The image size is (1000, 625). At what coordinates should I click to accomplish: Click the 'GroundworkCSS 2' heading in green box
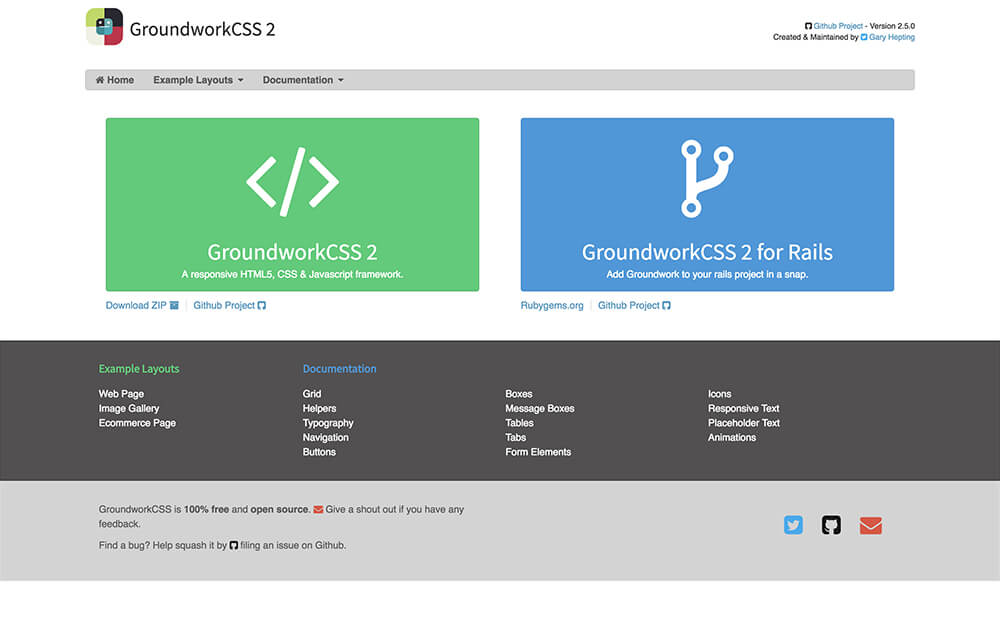tap(292, 252)
